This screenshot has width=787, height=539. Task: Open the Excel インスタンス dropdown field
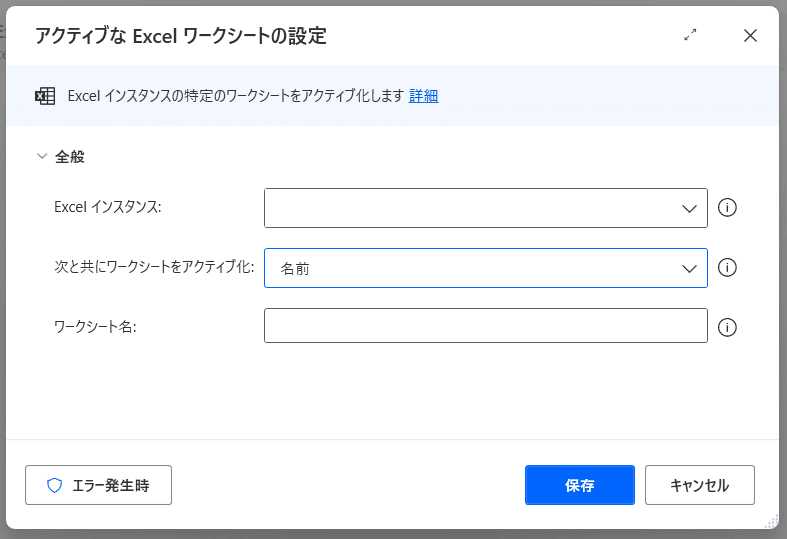(x=472, y=208)
